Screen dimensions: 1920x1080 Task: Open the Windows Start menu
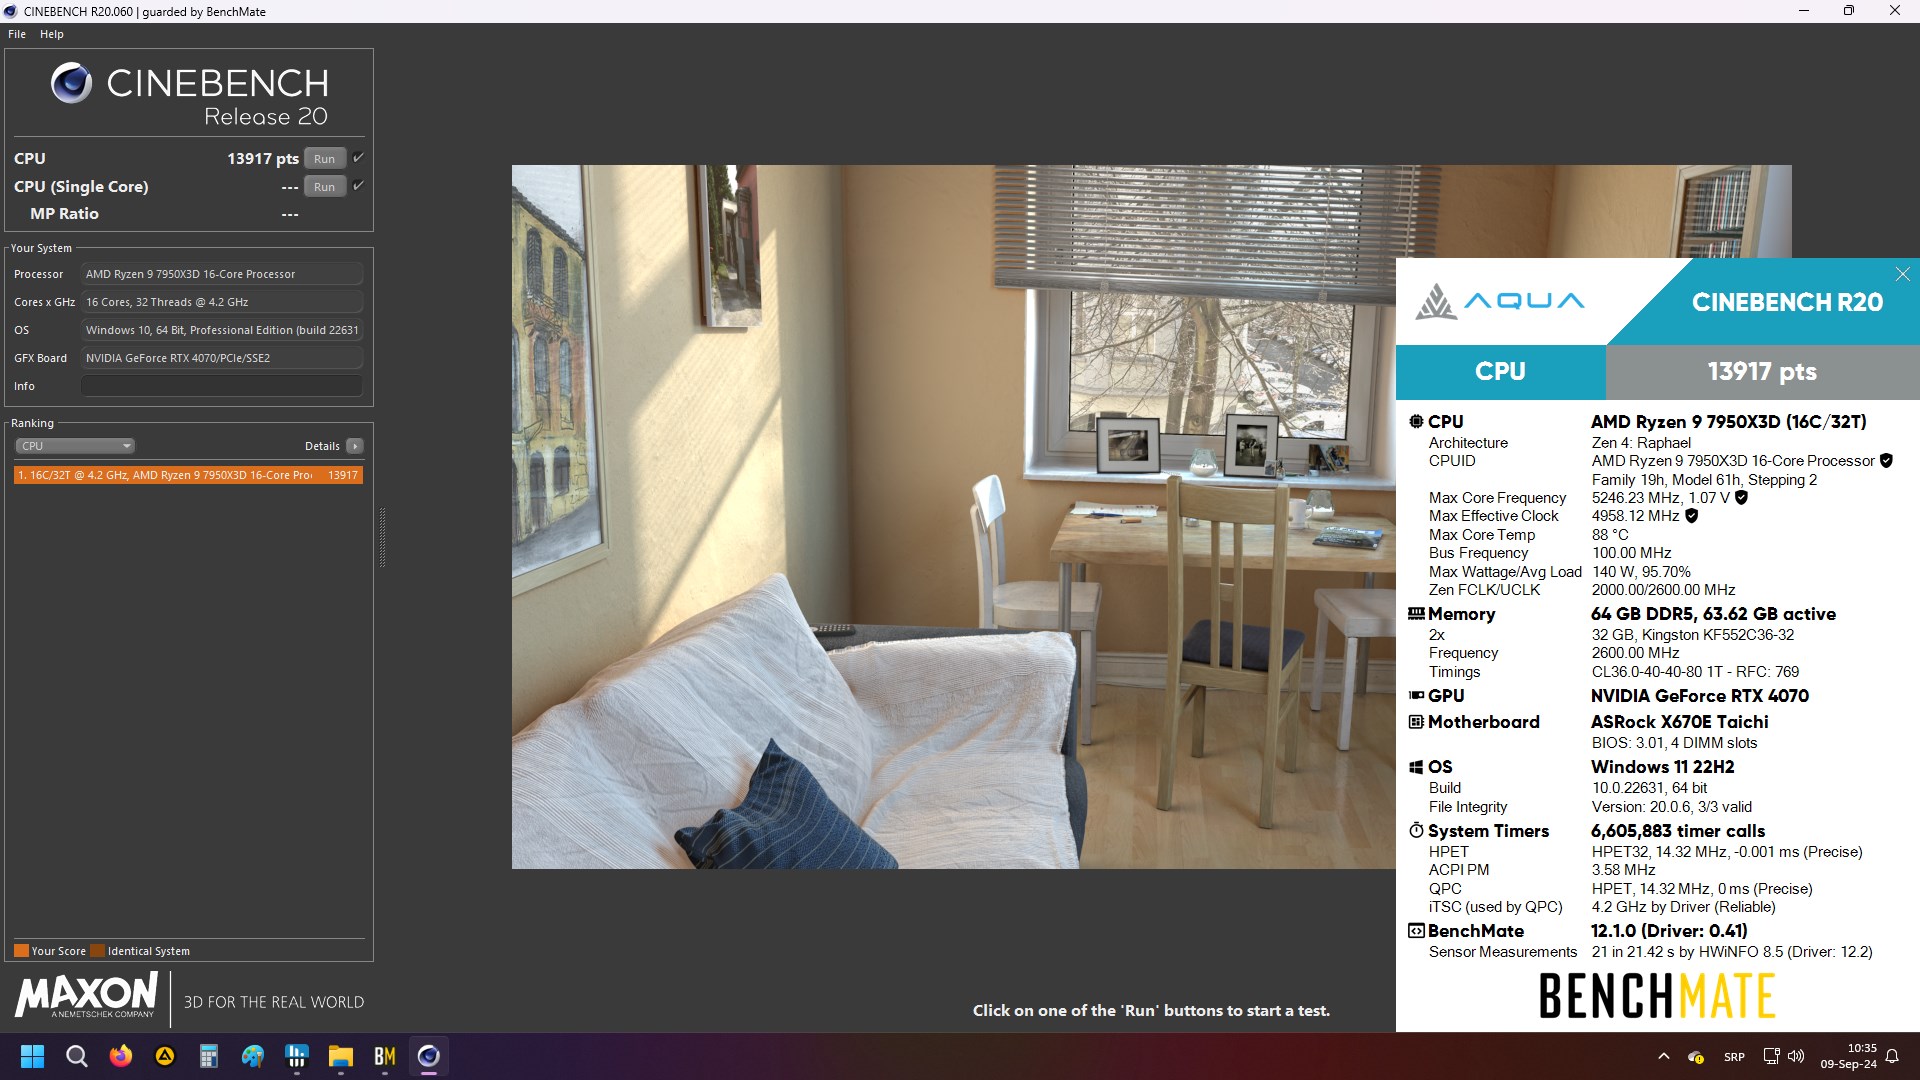[x=32, y=1056]
